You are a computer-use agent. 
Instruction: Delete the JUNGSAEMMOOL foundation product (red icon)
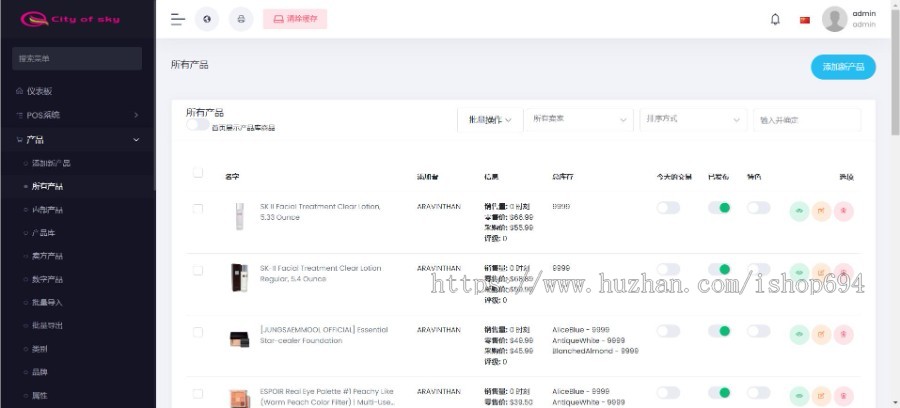844,335
